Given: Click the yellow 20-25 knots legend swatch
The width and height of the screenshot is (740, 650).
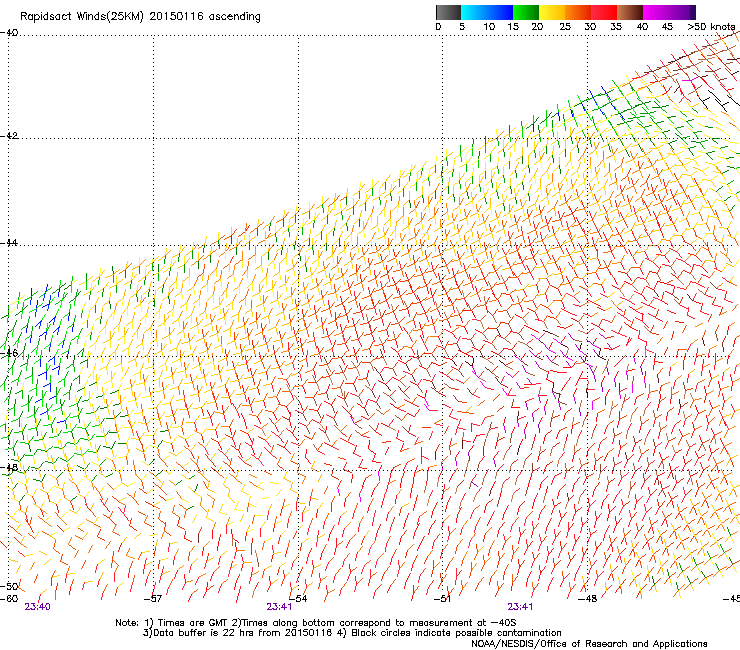Looking at the screenshot, I should click(552, 12).
